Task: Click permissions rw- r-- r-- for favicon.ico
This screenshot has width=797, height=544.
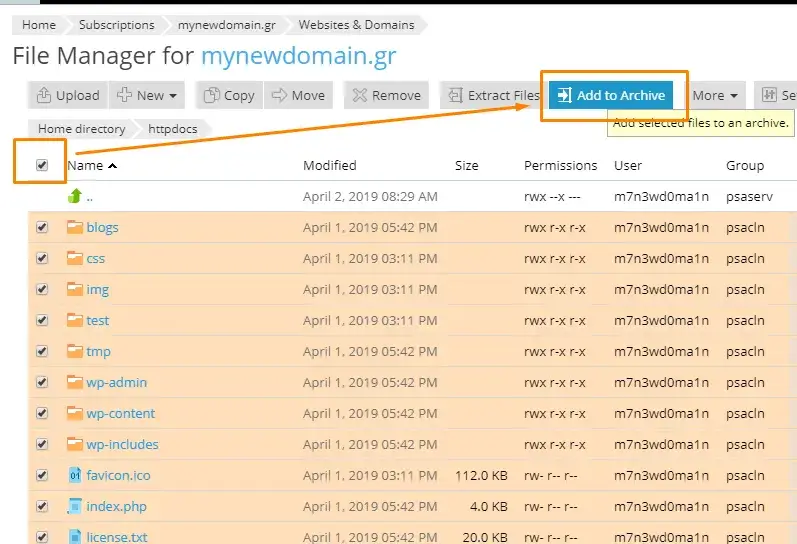Action: [550, 475]
